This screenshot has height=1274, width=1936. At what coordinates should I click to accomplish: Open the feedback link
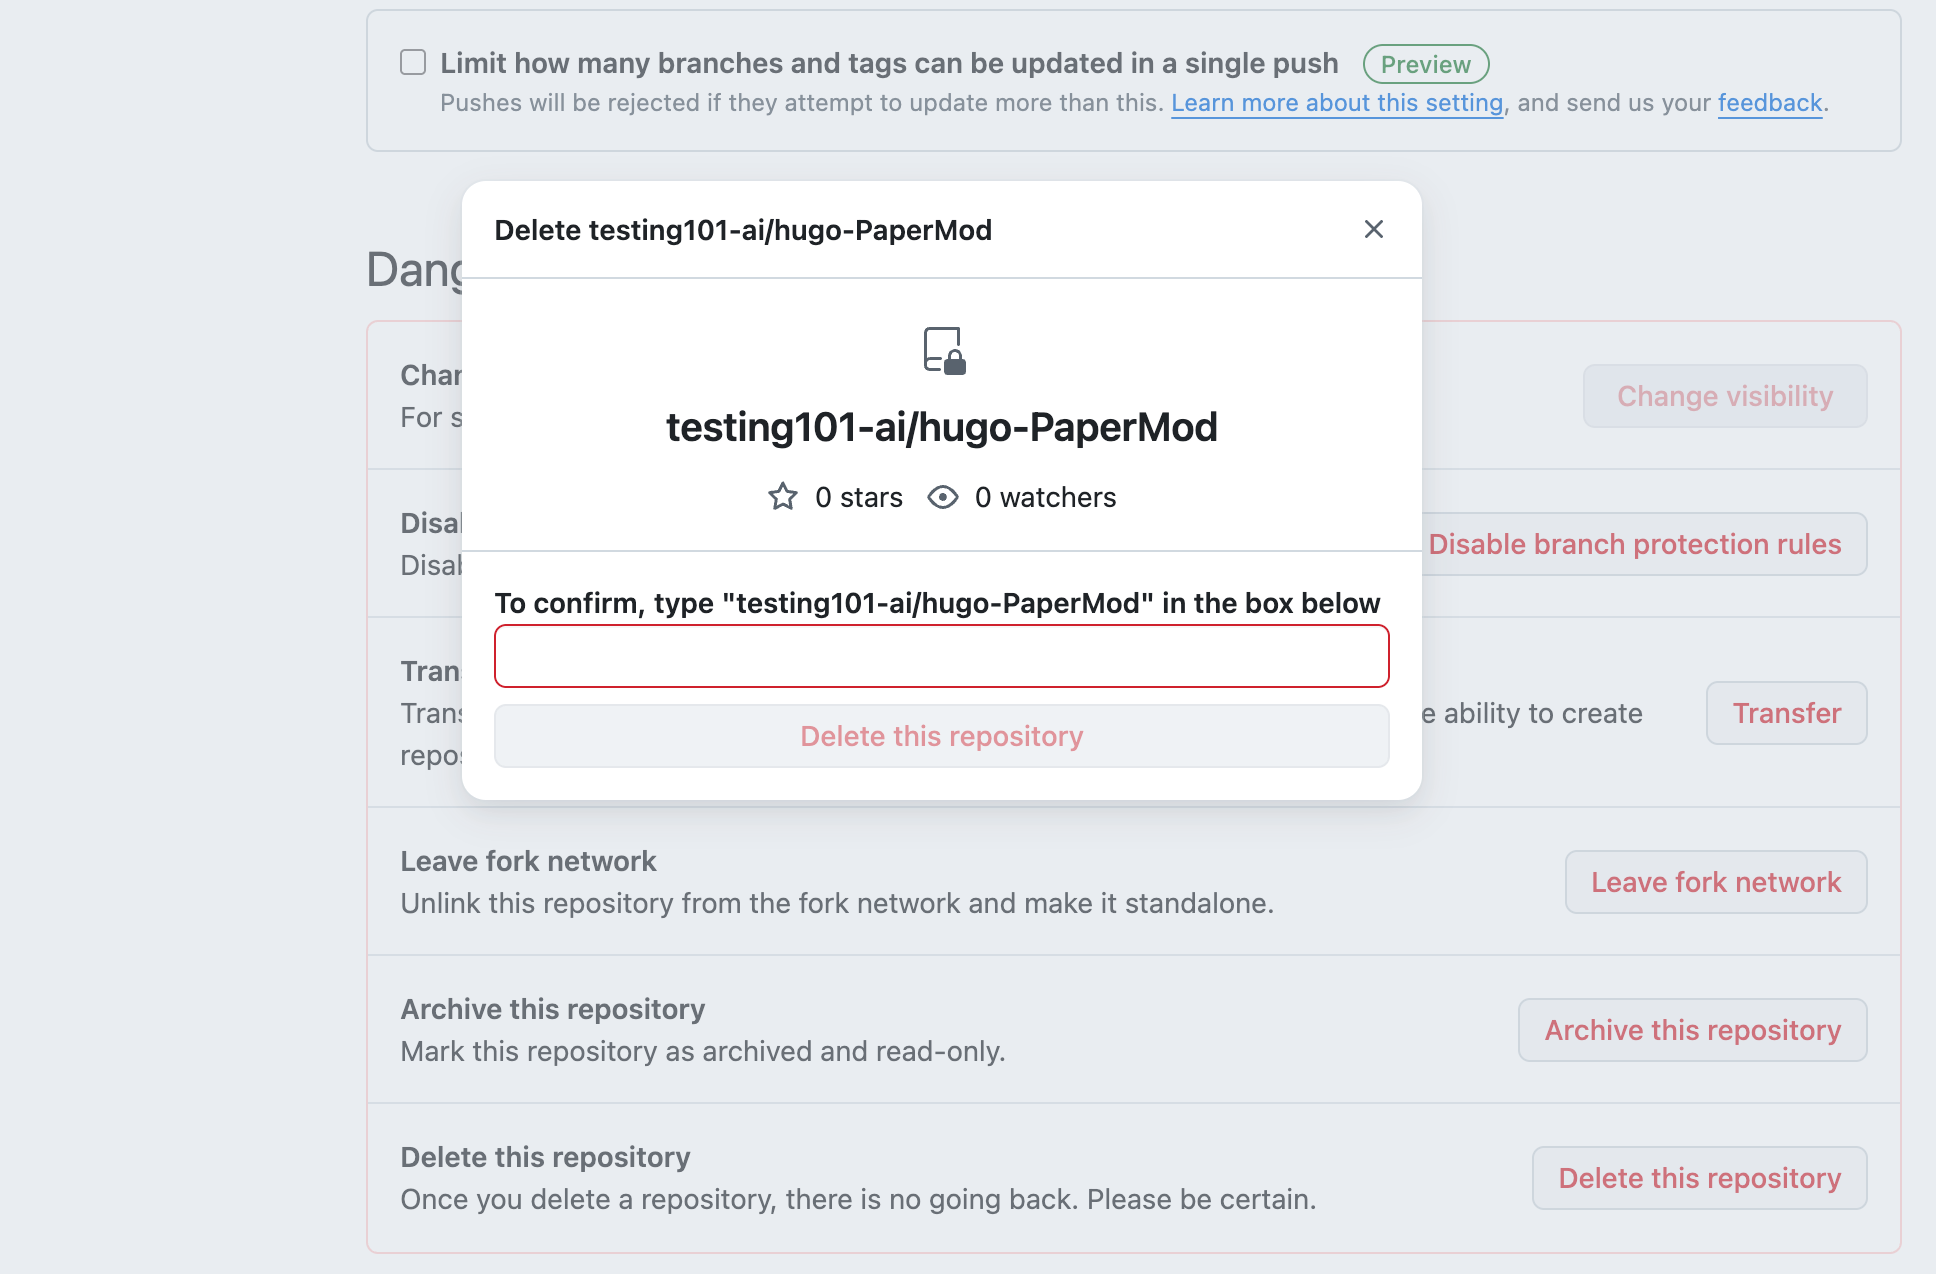coord(1770,103)
